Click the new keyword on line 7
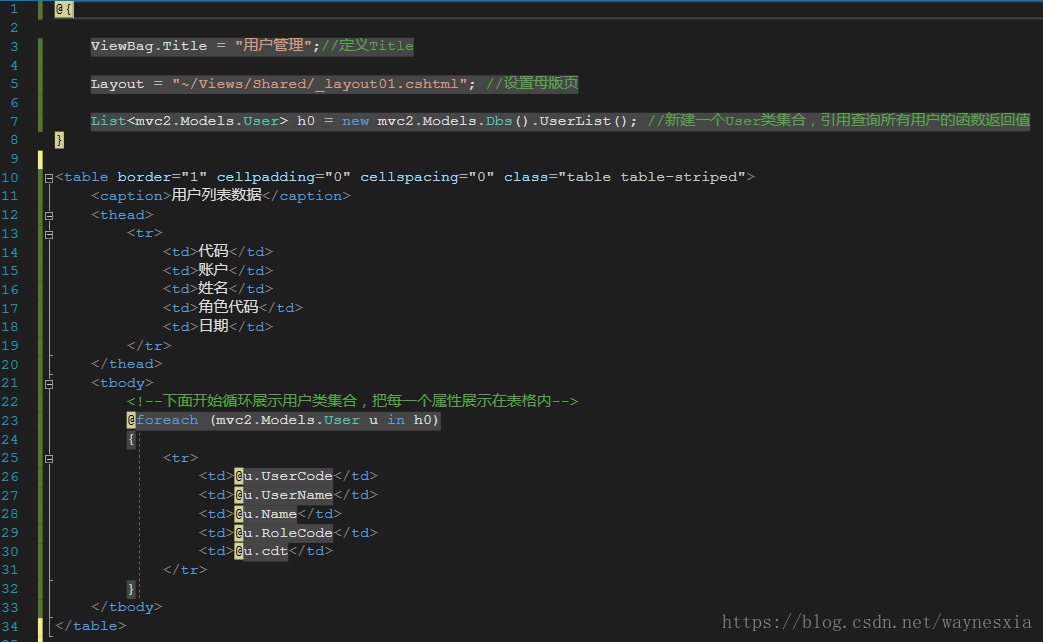The image size is (1043, 642). point(355,121)
